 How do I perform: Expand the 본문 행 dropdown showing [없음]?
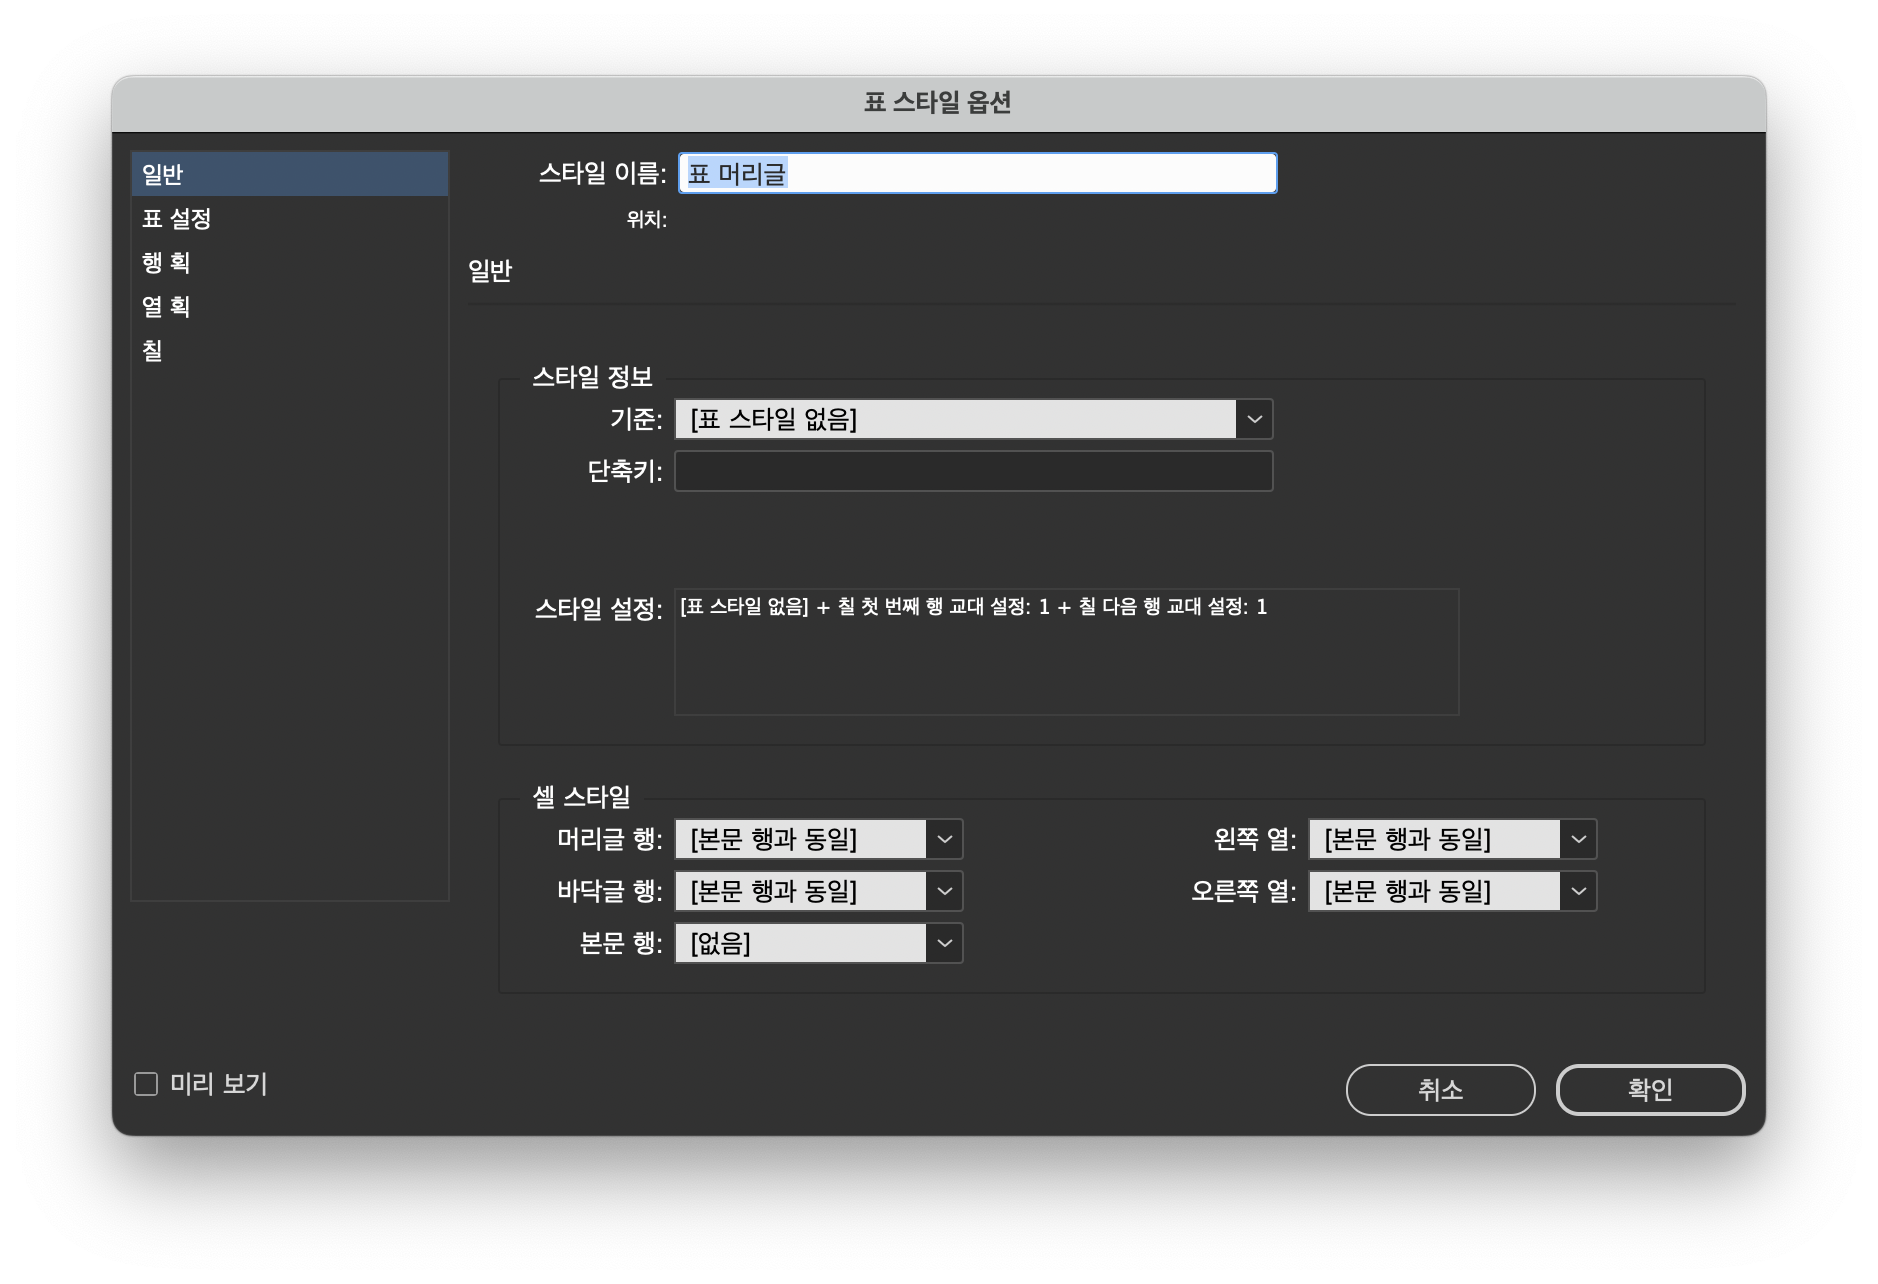[x=810, y=943]
